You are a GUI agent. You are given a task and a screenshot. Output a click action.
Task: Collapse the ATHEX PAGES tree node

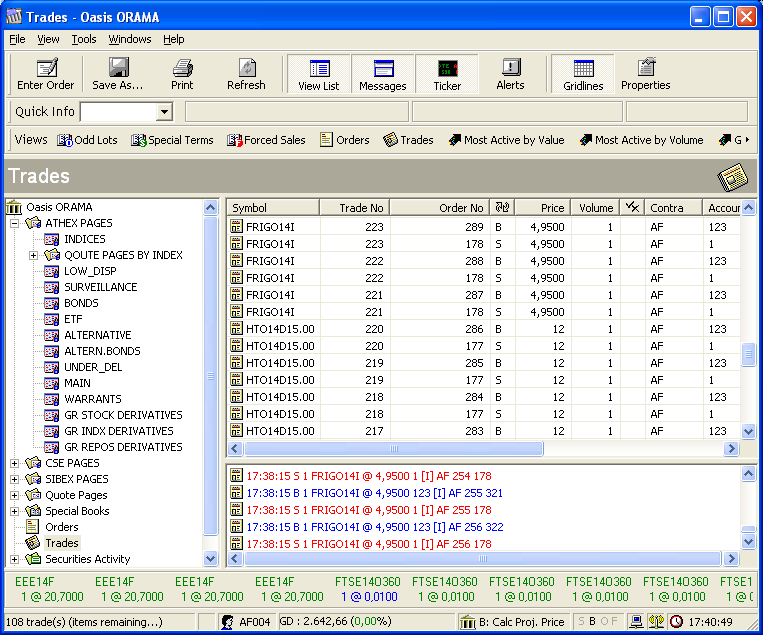tap(15, 223)
